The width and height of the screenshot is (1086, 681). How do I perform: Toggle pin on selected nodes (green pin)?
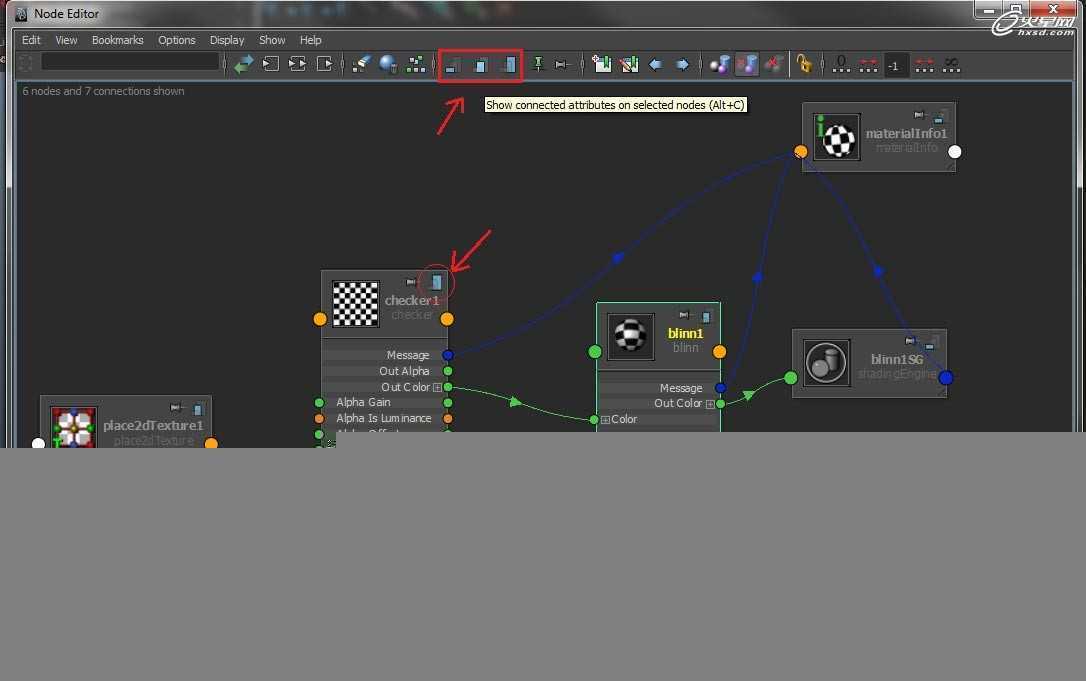point(538,64)
